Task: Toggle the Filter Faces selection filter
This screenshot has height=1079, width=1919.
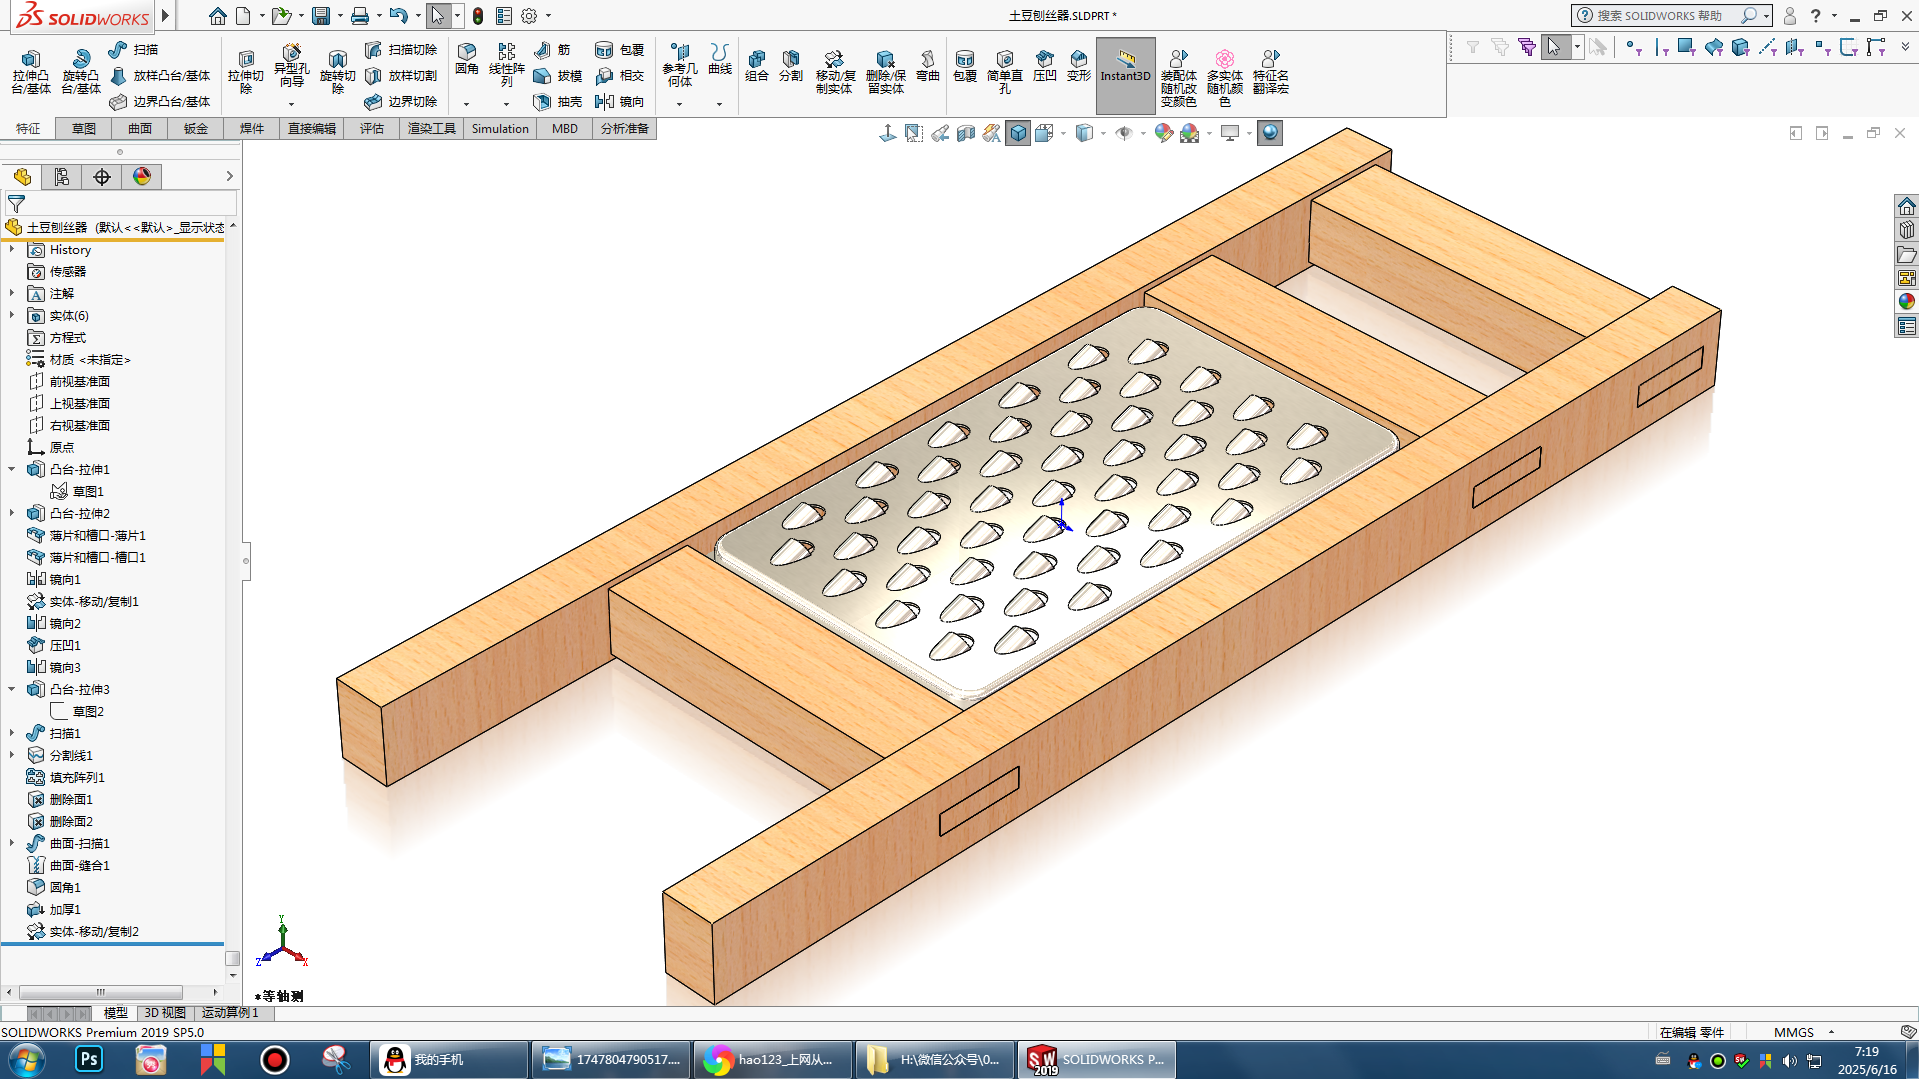Action: tap(1686, 47)
